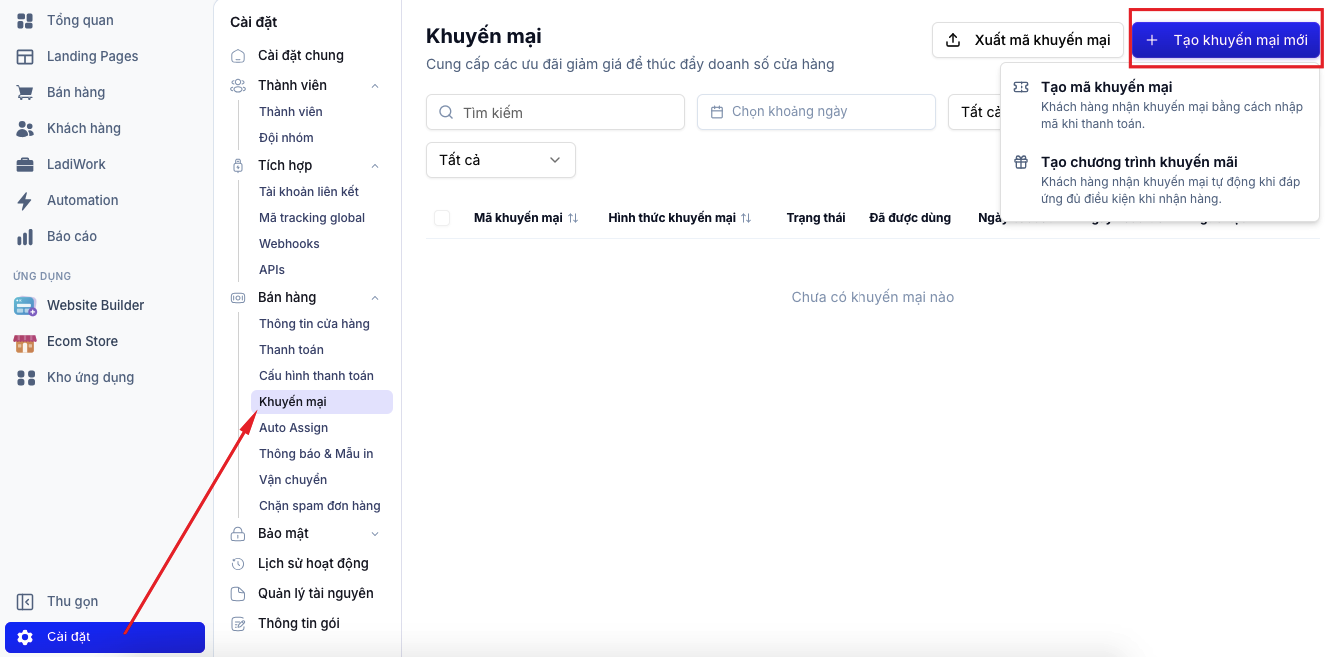Click the Quản lý tài nguyên file icon
1329x657 pixels.
click(238, 593)
